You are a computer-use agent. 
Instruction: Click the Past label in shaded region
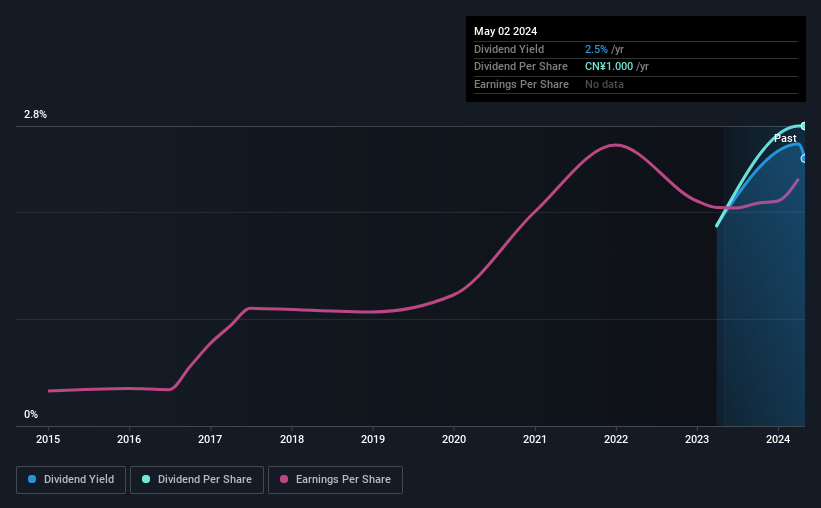coord(785,138)
